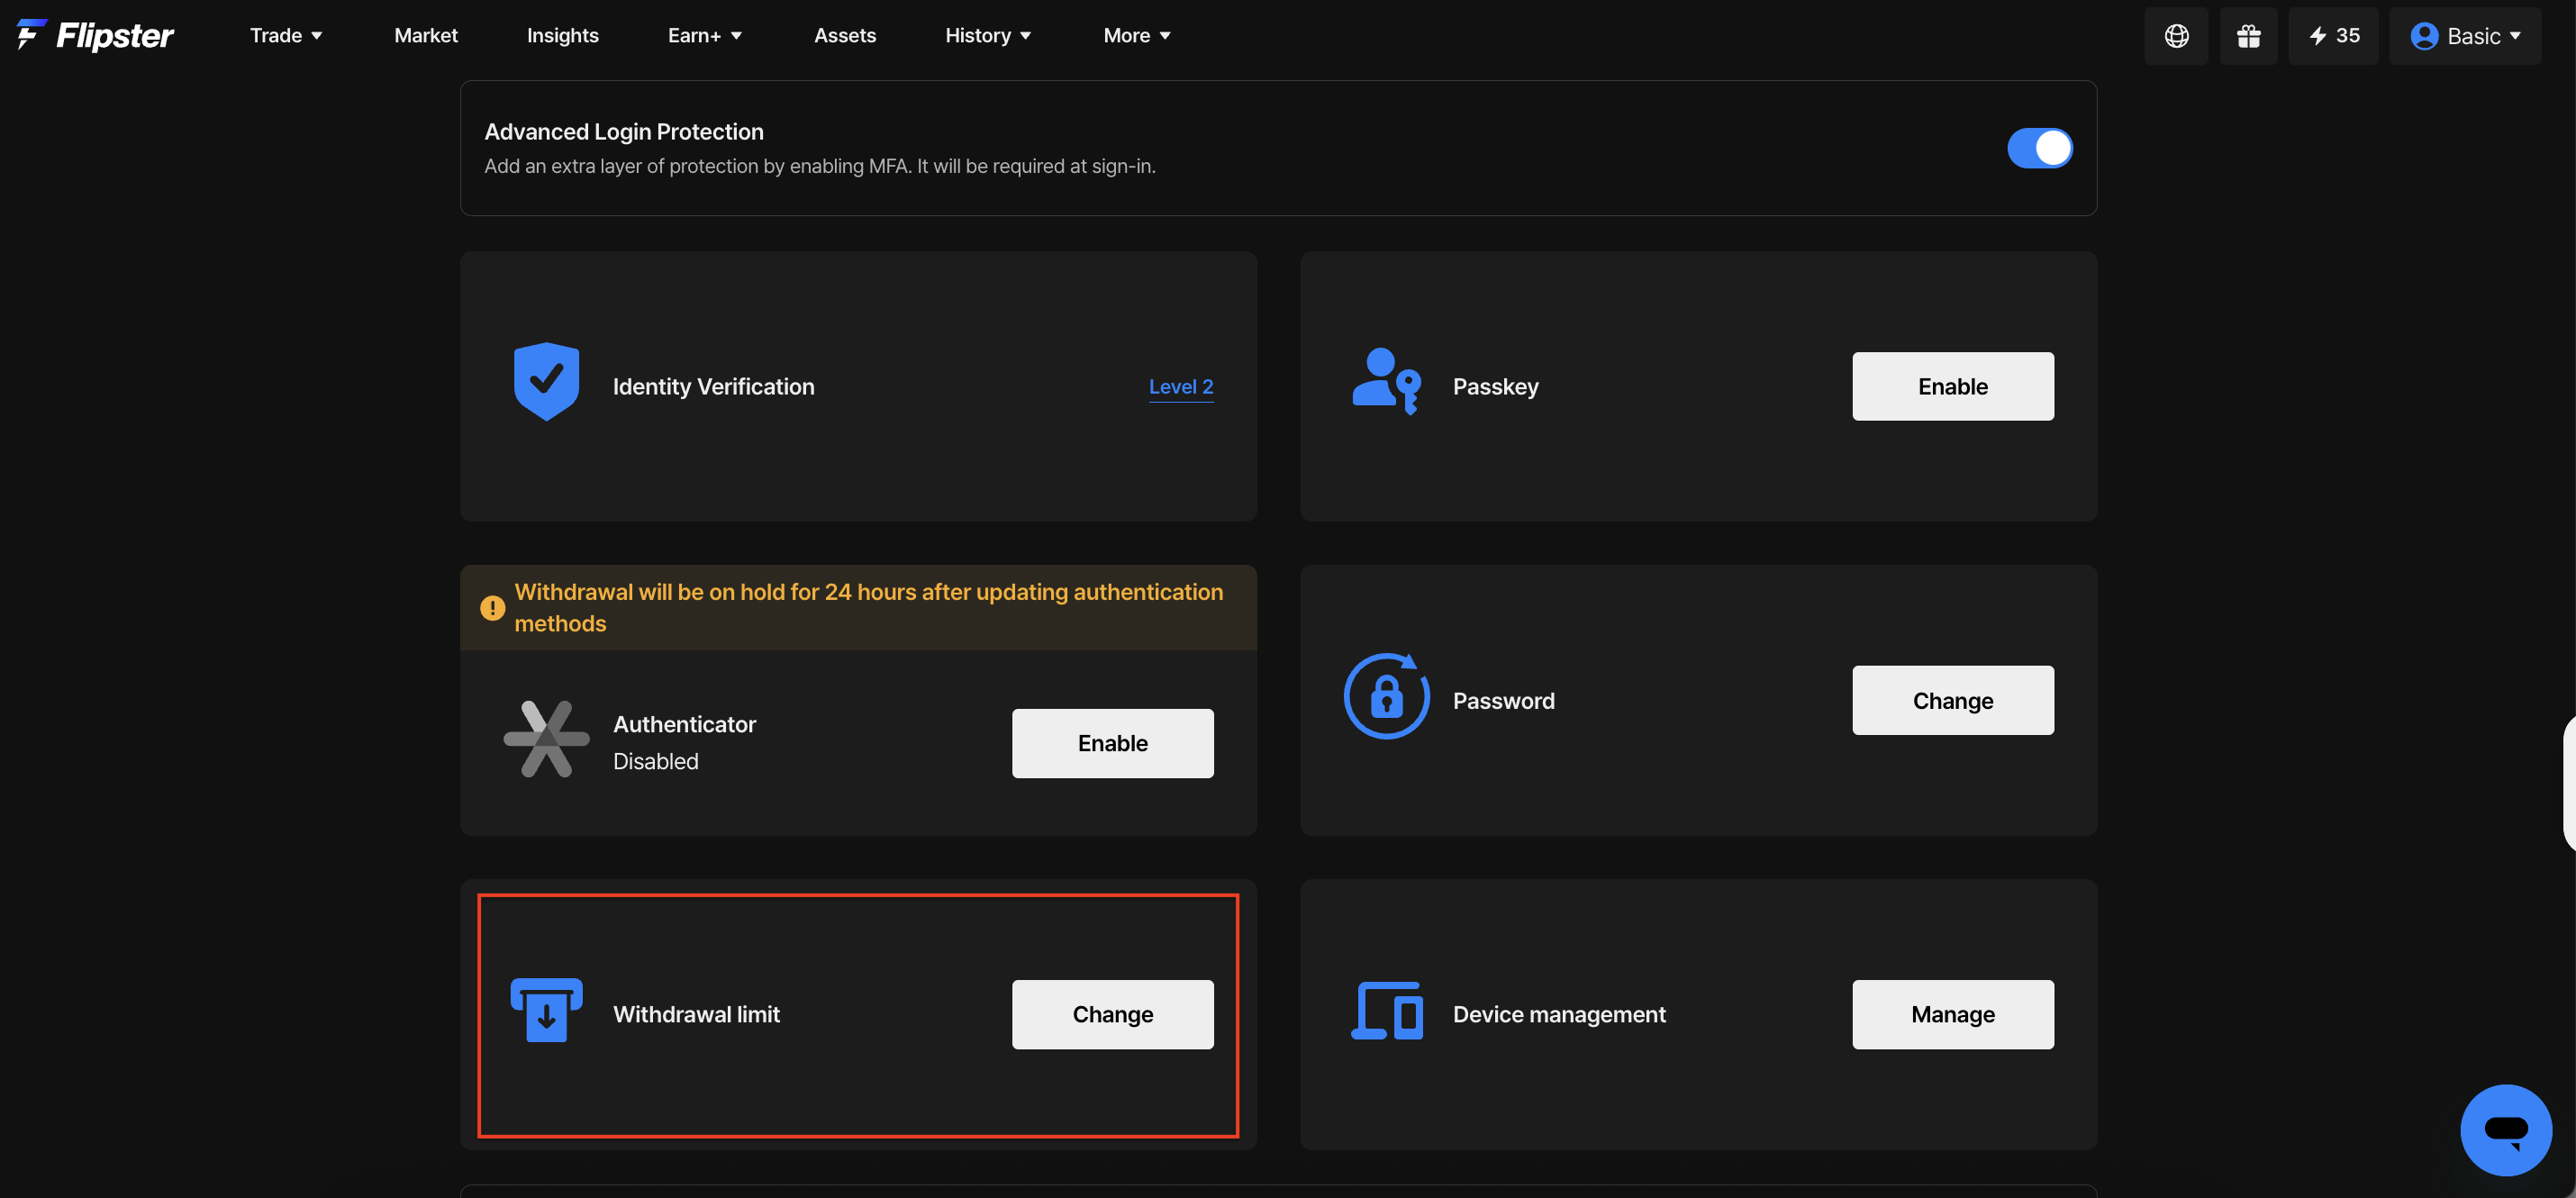
Task: Click the 'Identity Verification' label
Action: click(713, 386)
